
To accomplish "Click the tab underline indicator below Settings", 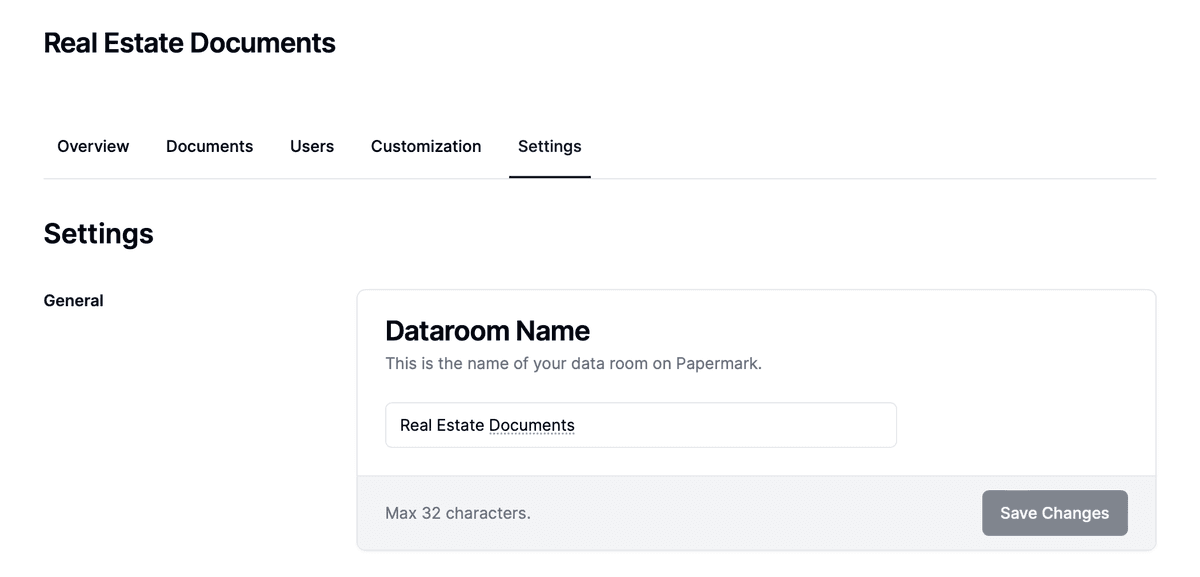I will pos(549,178).
